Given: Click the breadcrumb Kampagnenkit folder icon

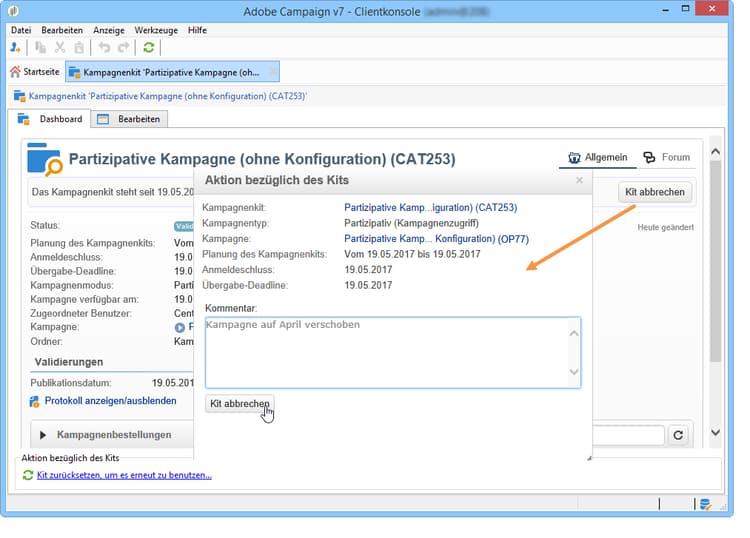Looking at the screenshot, I should [x=19, y=96].
